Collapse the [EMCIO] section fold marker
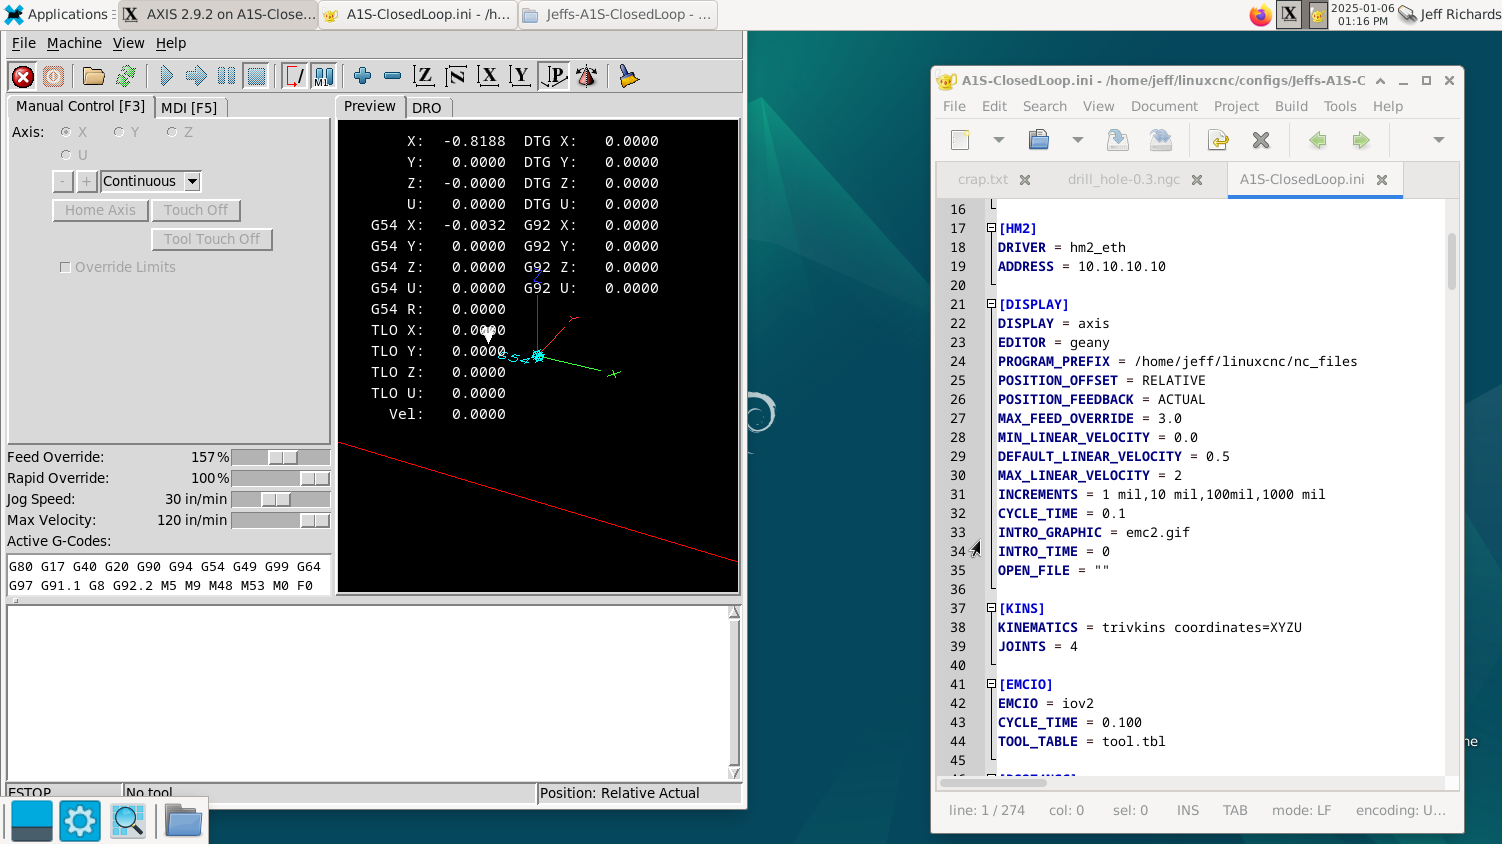Image resolution: width=1502 pixels, height=844 pixels. 991,684
